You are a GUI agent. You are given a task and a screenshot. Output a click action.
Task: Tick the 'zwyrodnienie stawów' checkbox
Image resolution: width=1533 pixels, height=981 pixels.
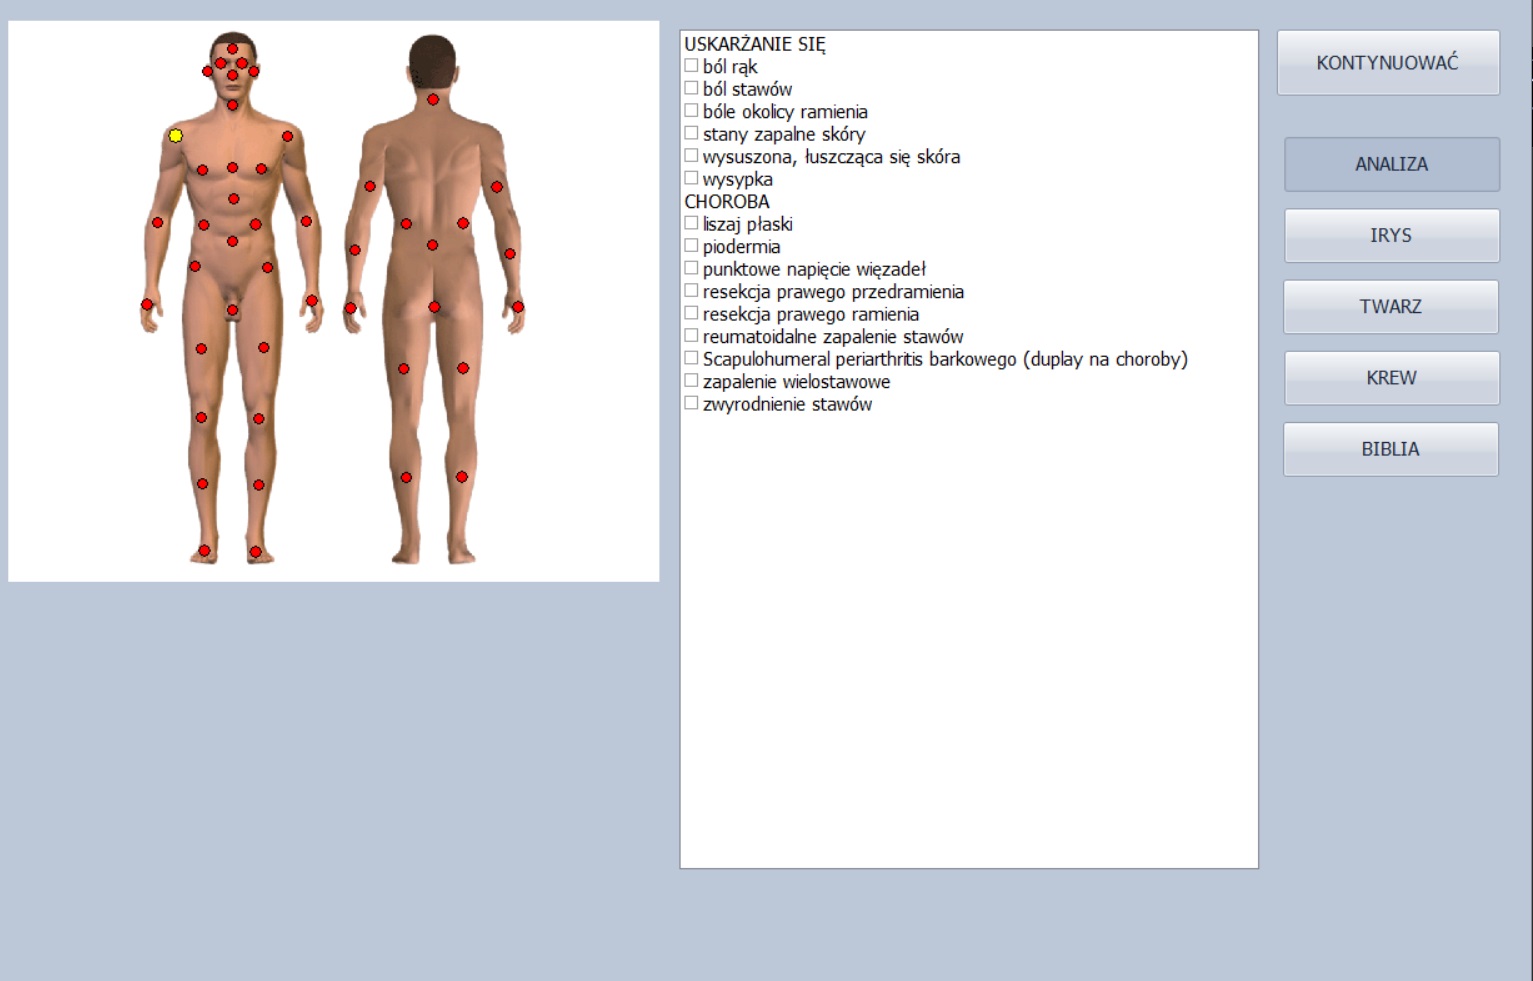pyautogui.click(x=691, y=403)
